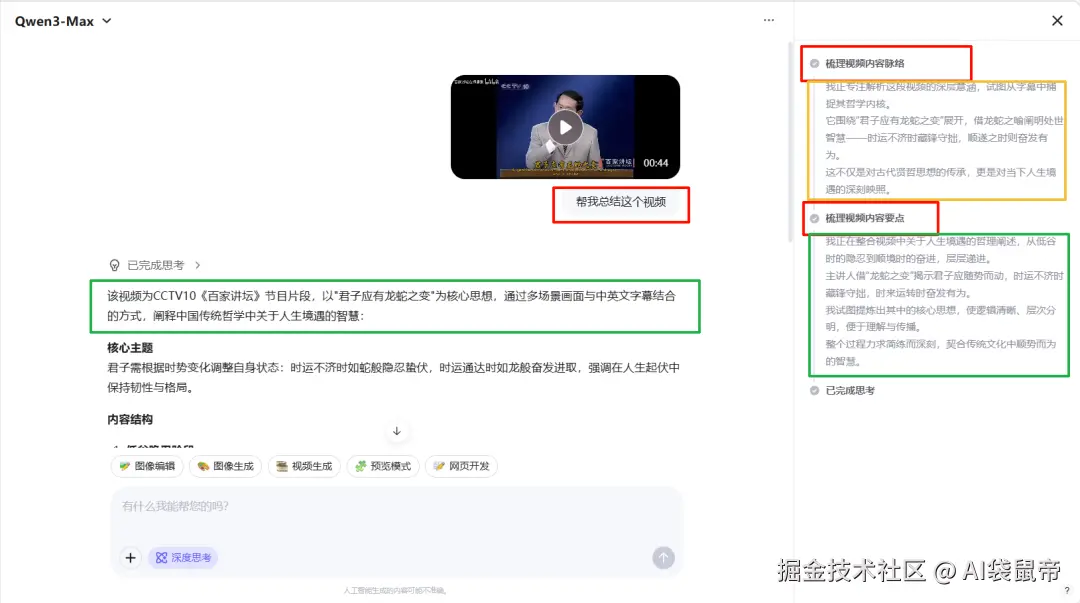
Task: Click the 帮我总结这个视频 message bubble
Action: tap(621, 205)
